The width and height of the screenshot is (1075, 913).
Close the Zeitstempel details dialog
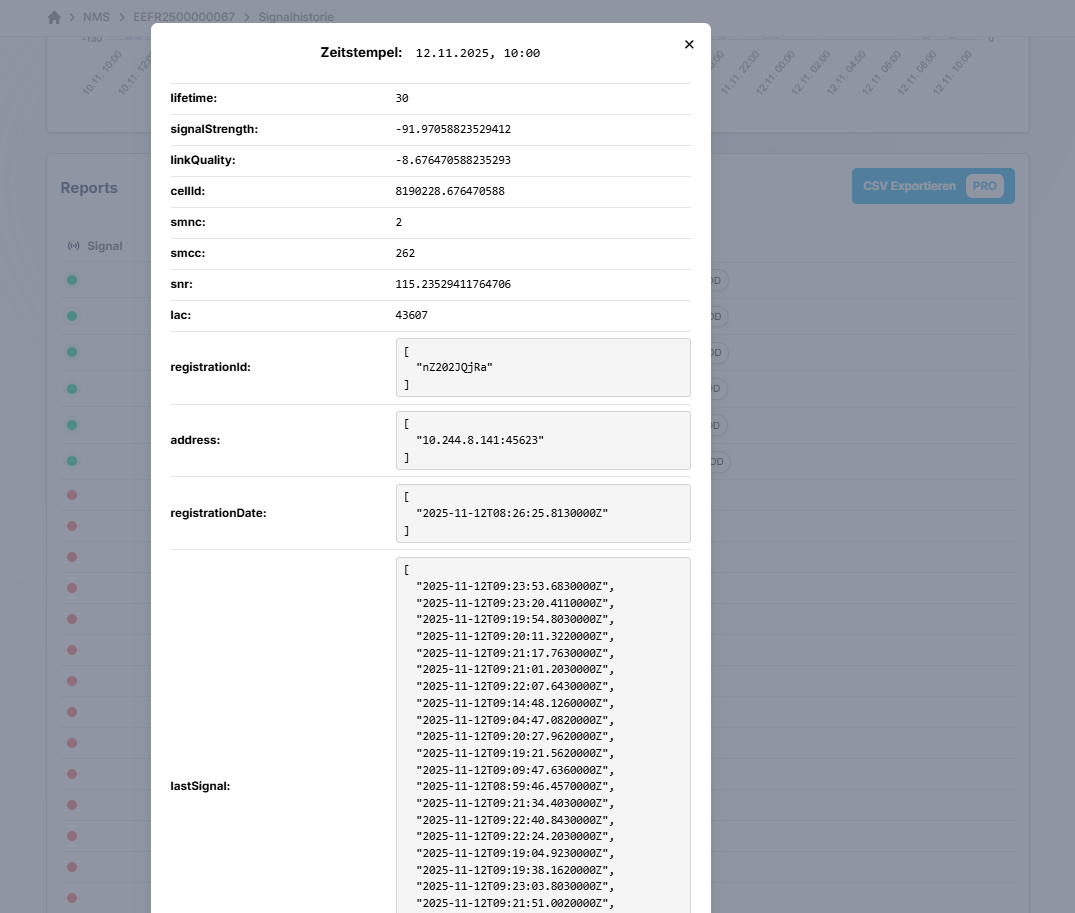(x=689, y=44)
